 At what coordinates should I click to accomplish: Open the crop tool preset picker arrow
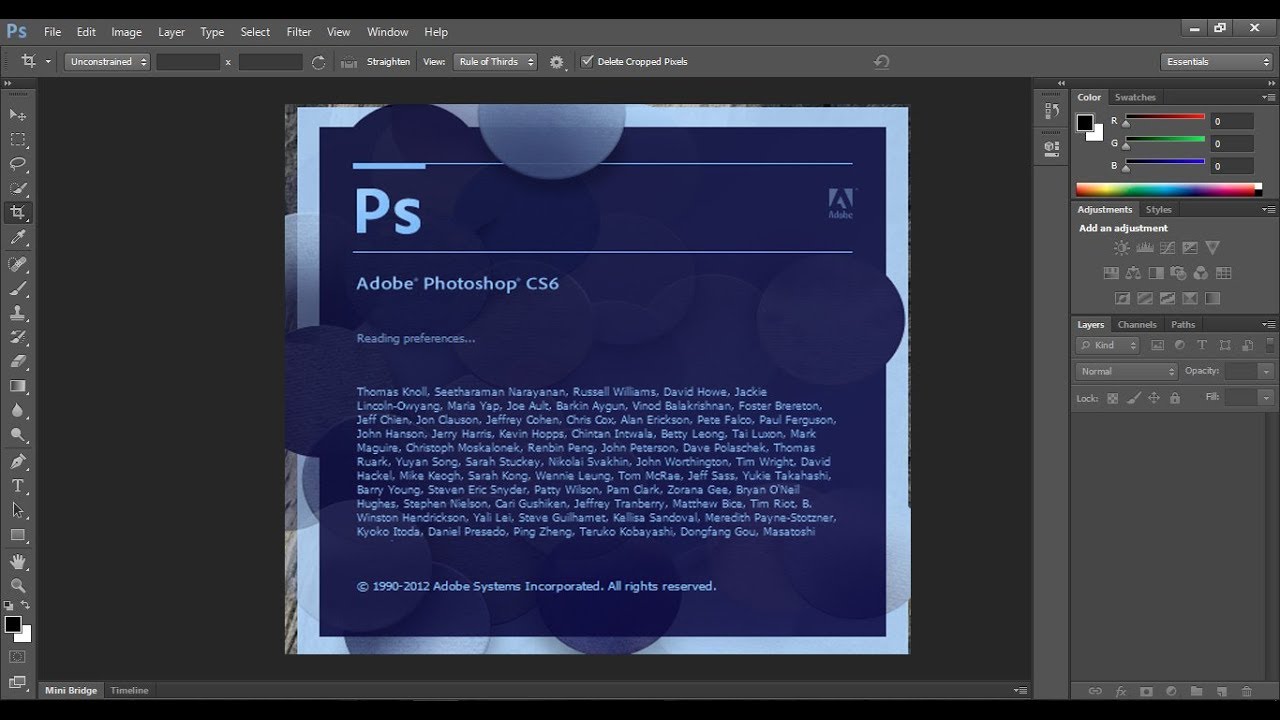pyautogui.click(x=48, y=62)
